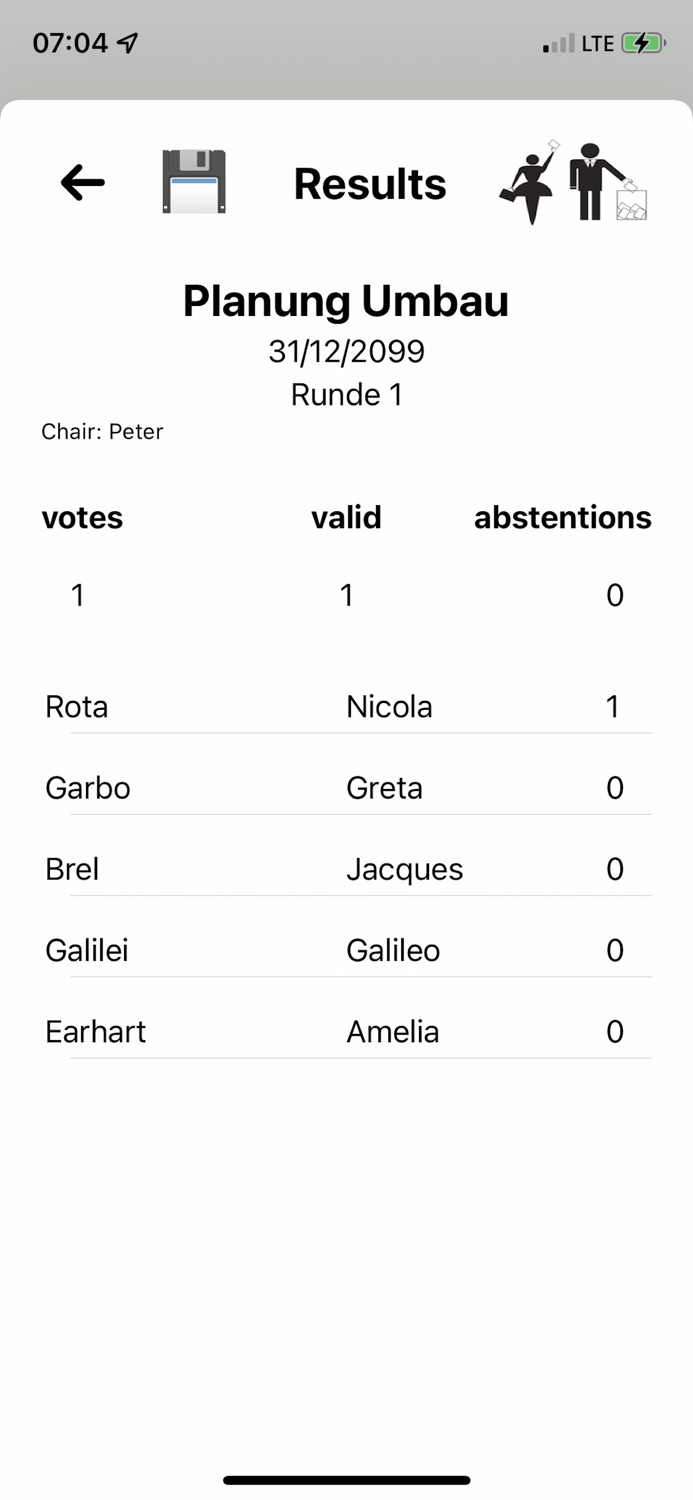The height and width of the screenshot is (1500, 693).
Task: Tap the Chair: Peter label
Action: (x=102, y=431)
